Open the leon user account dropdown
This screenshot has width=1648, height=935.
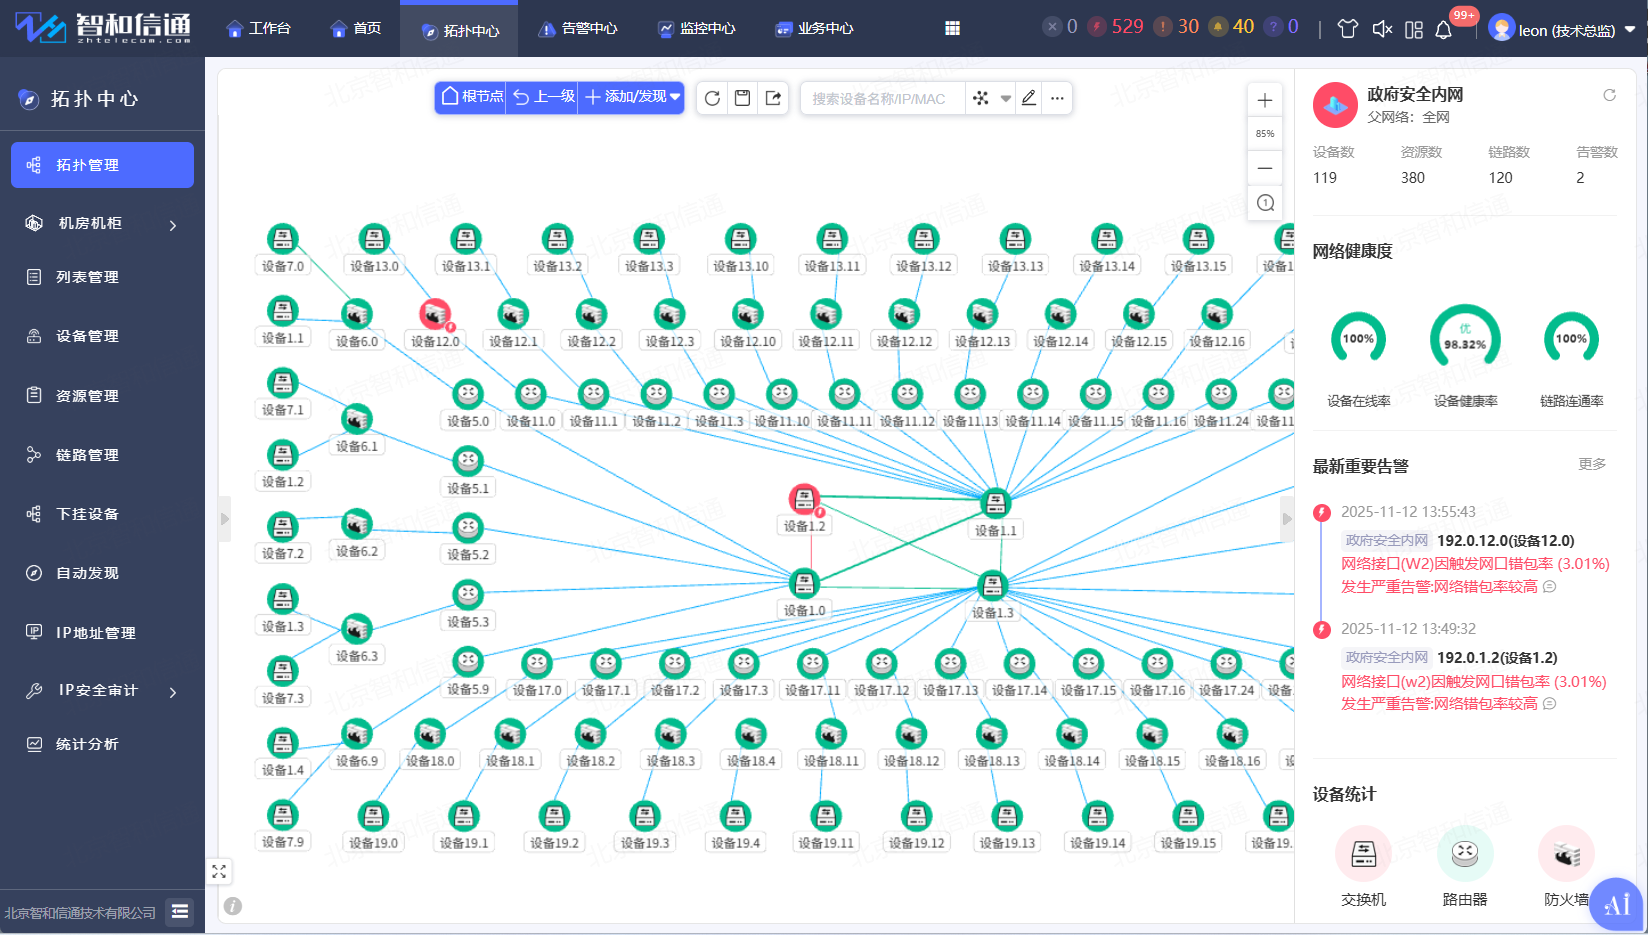1561,29
